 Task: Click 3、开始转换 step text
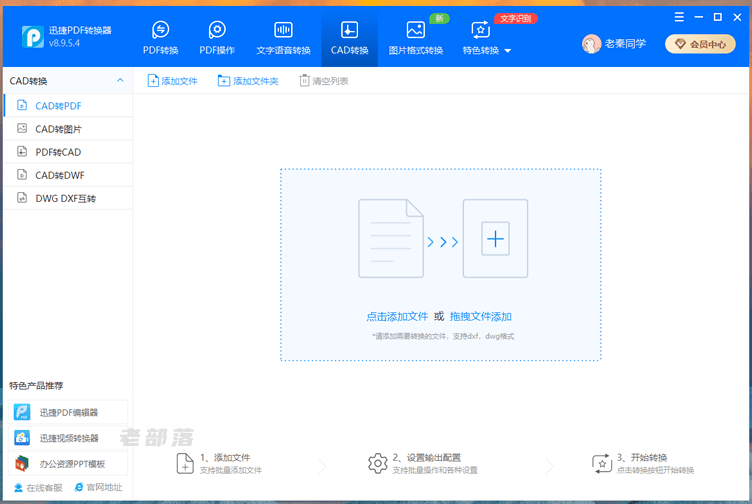642,457
